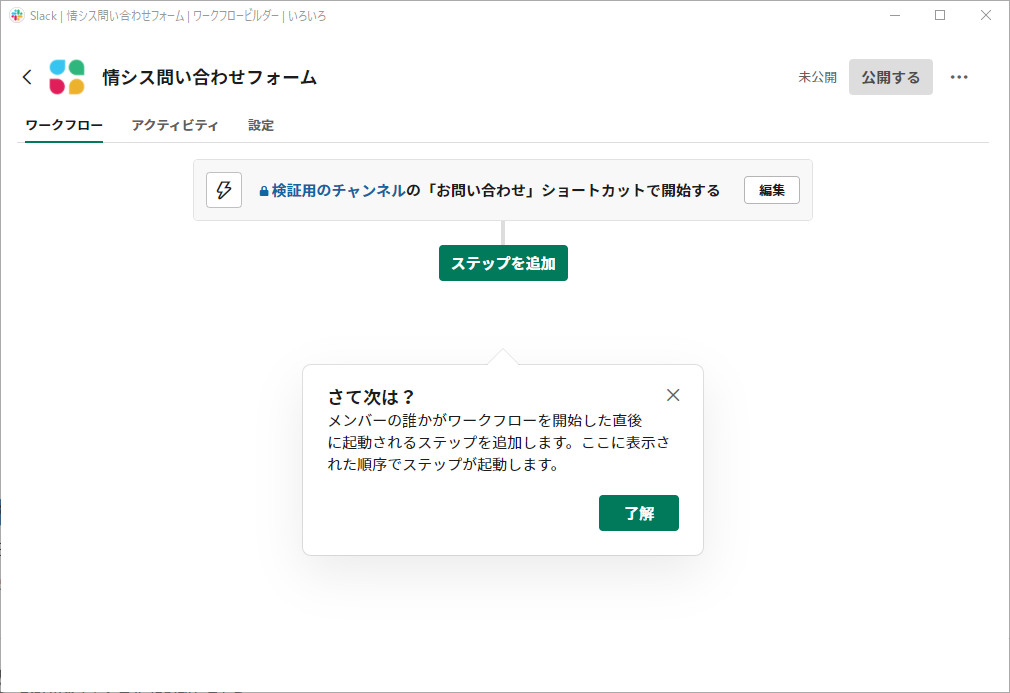Select the trigger description row
1010x693 pixels.
click(x=520, y=190)
